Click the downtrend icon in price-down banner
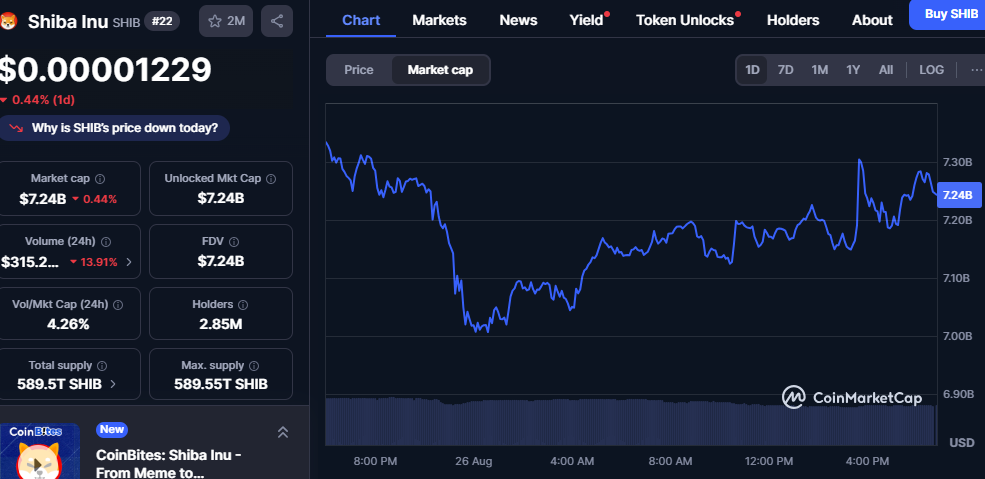 [16, 128]
